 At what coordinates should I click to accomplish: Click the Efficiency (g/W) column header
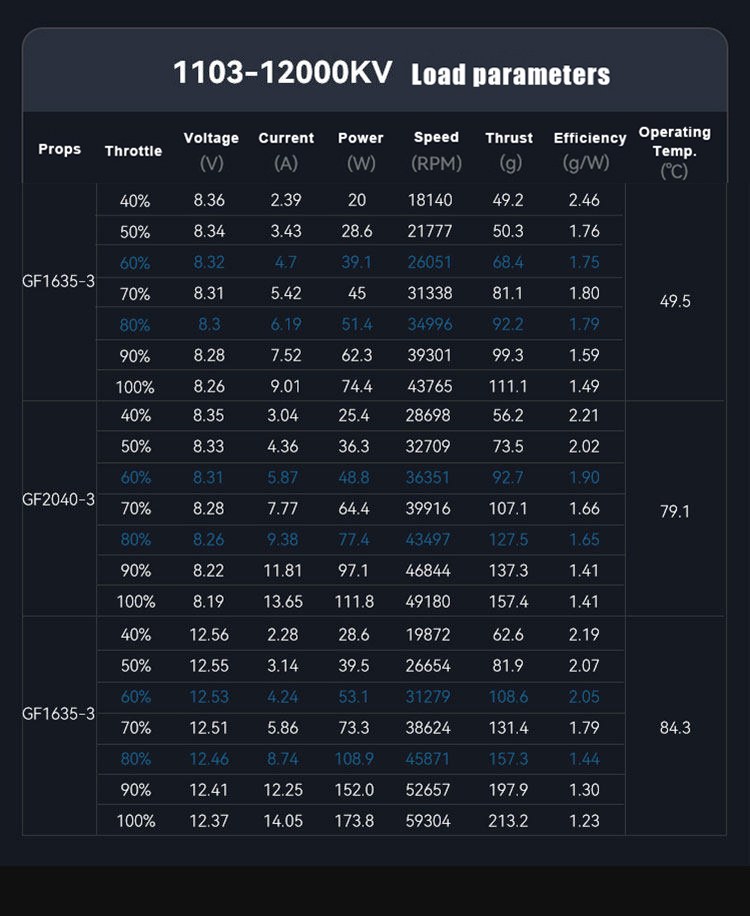[x=589, y=150]
